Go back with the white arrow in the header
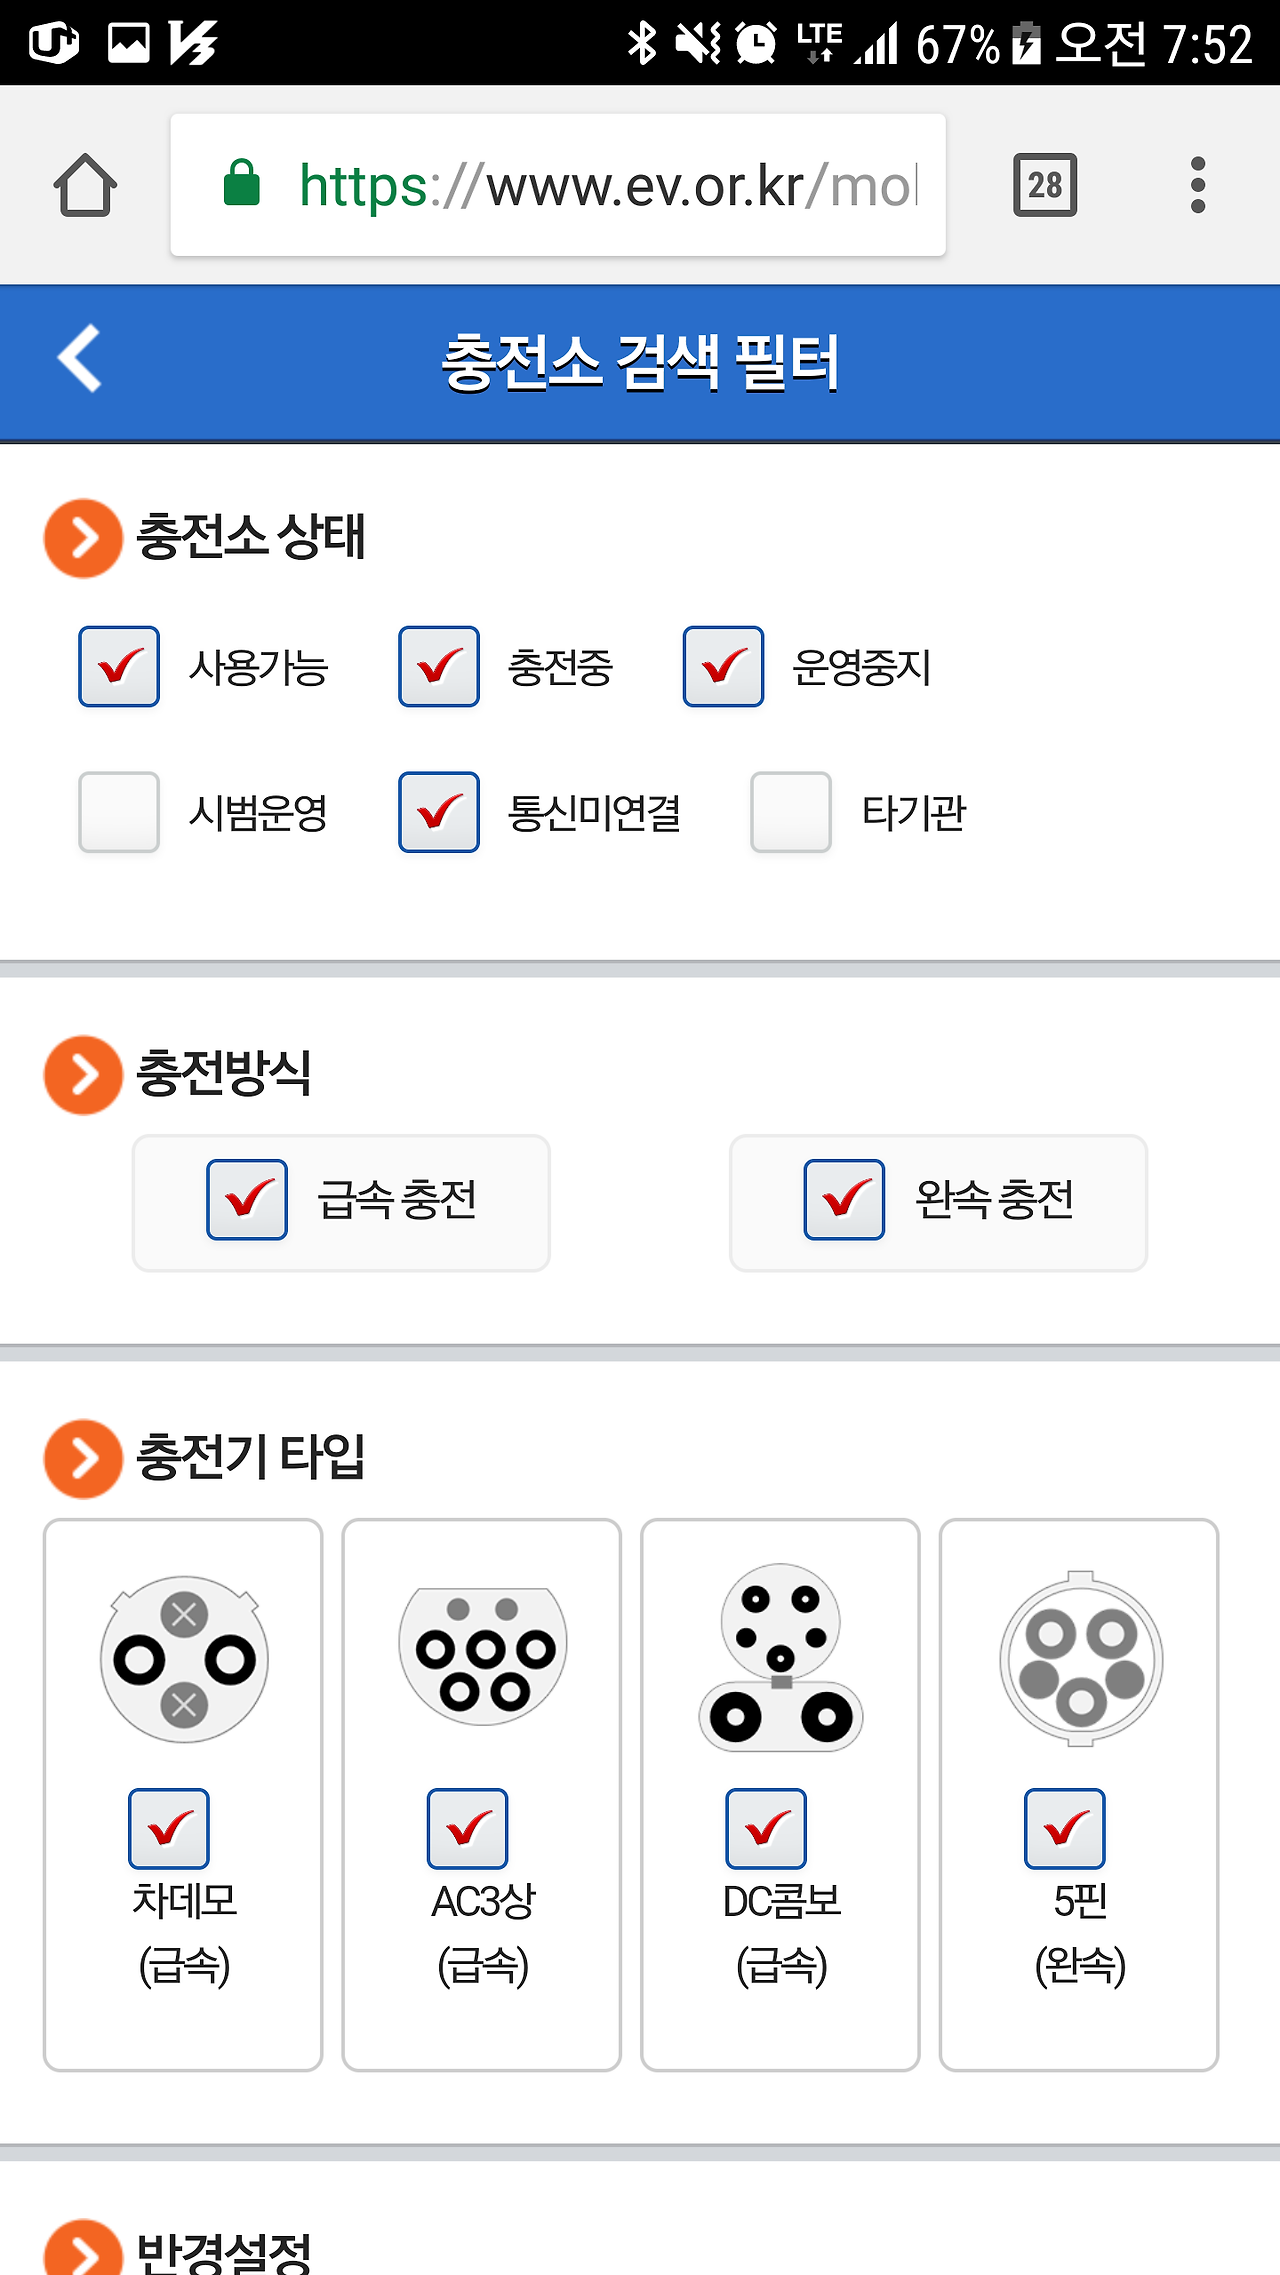Image resolution: width=1280 pixels, height=2275 pixels. click(x=80, y=358)
